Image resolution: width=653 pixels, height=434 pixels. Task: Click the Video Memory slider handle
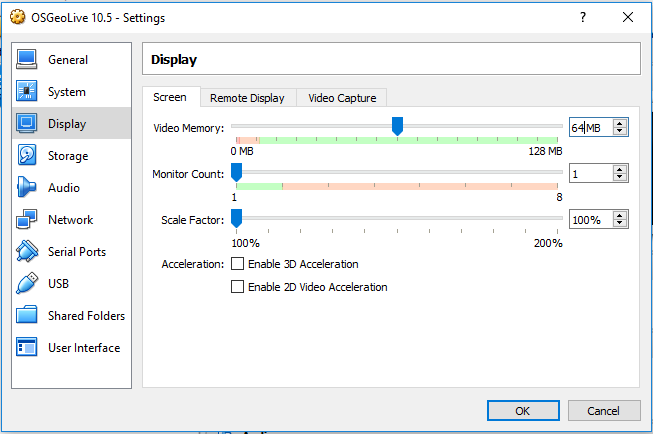(397, 126)
